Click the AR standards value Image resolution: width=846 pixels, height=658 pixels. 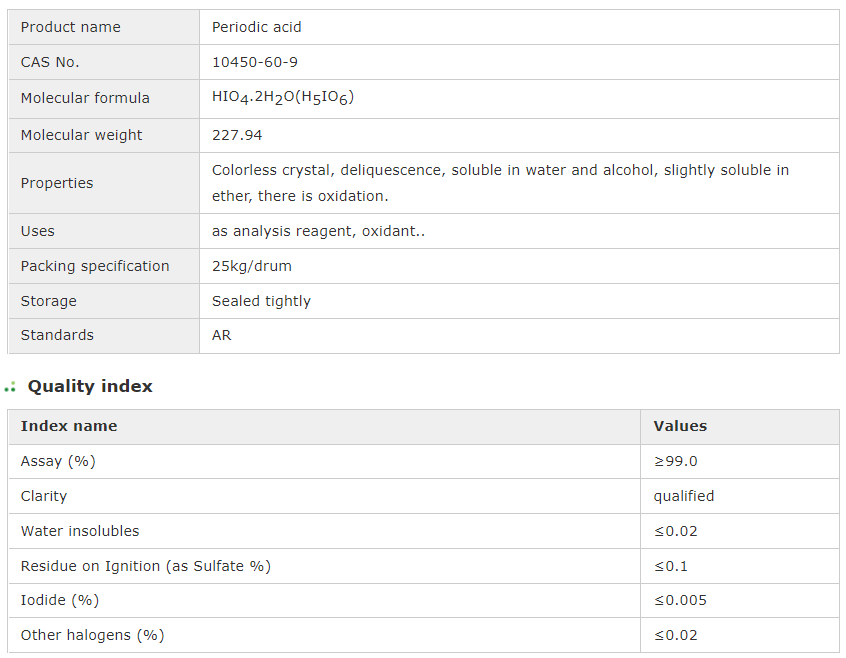221,335
